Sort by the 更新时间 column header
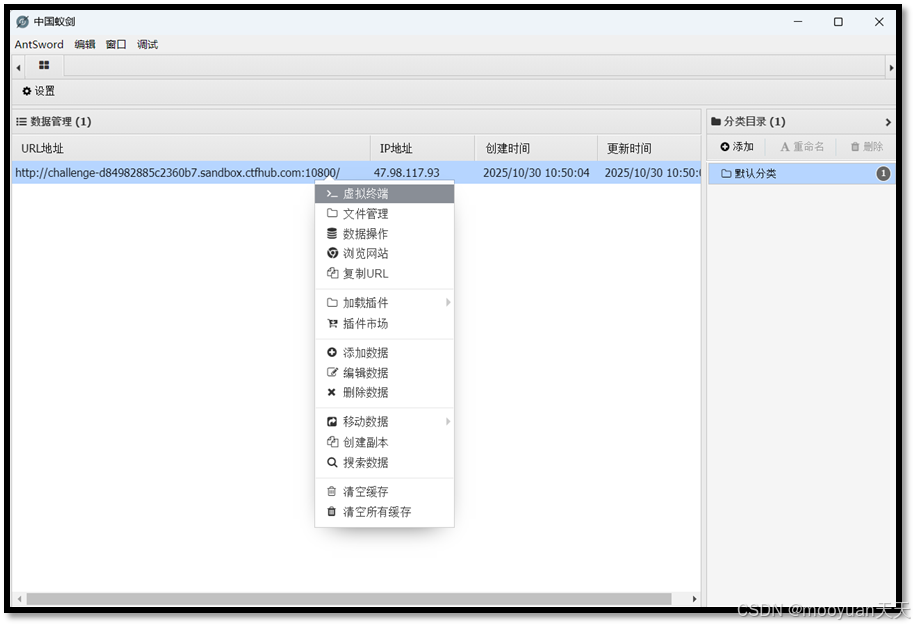The image size is (915, 626). (649, 148)
